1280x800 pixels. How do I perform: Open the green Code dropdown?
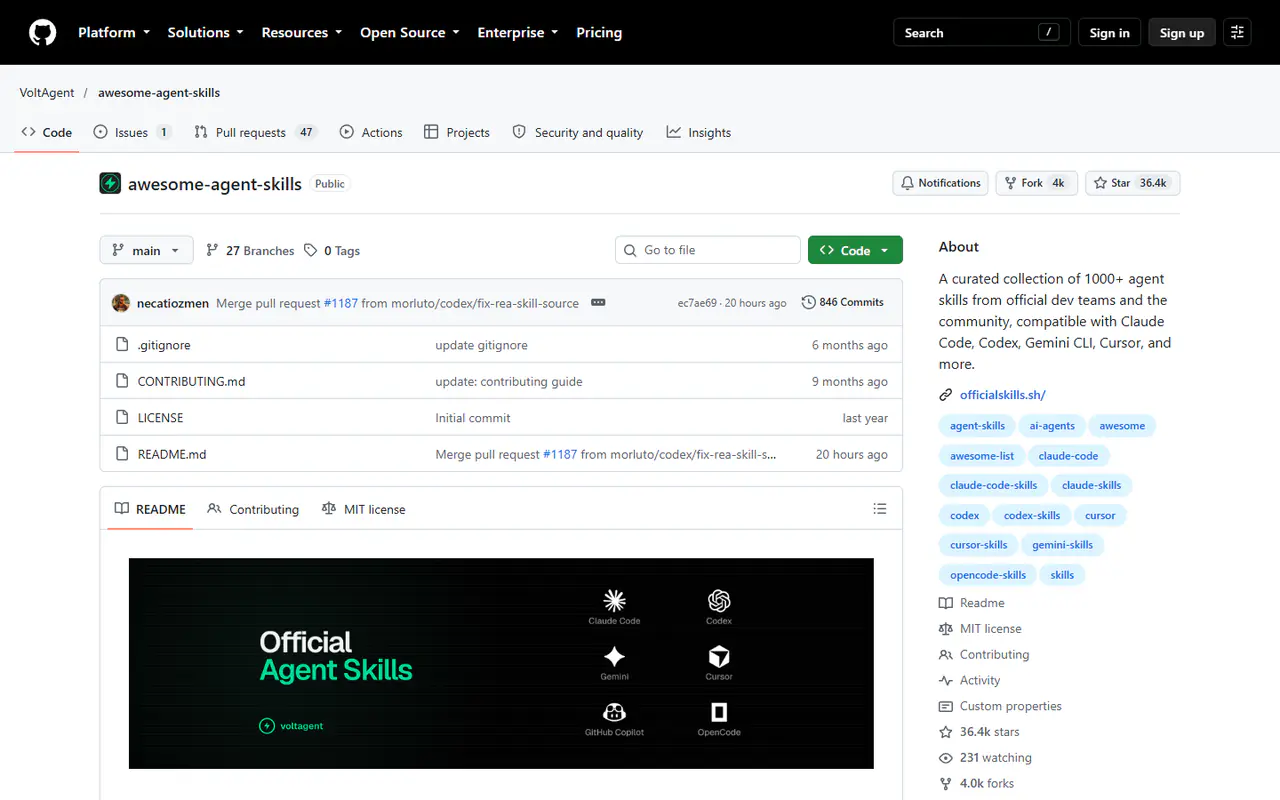coord(855,250)
